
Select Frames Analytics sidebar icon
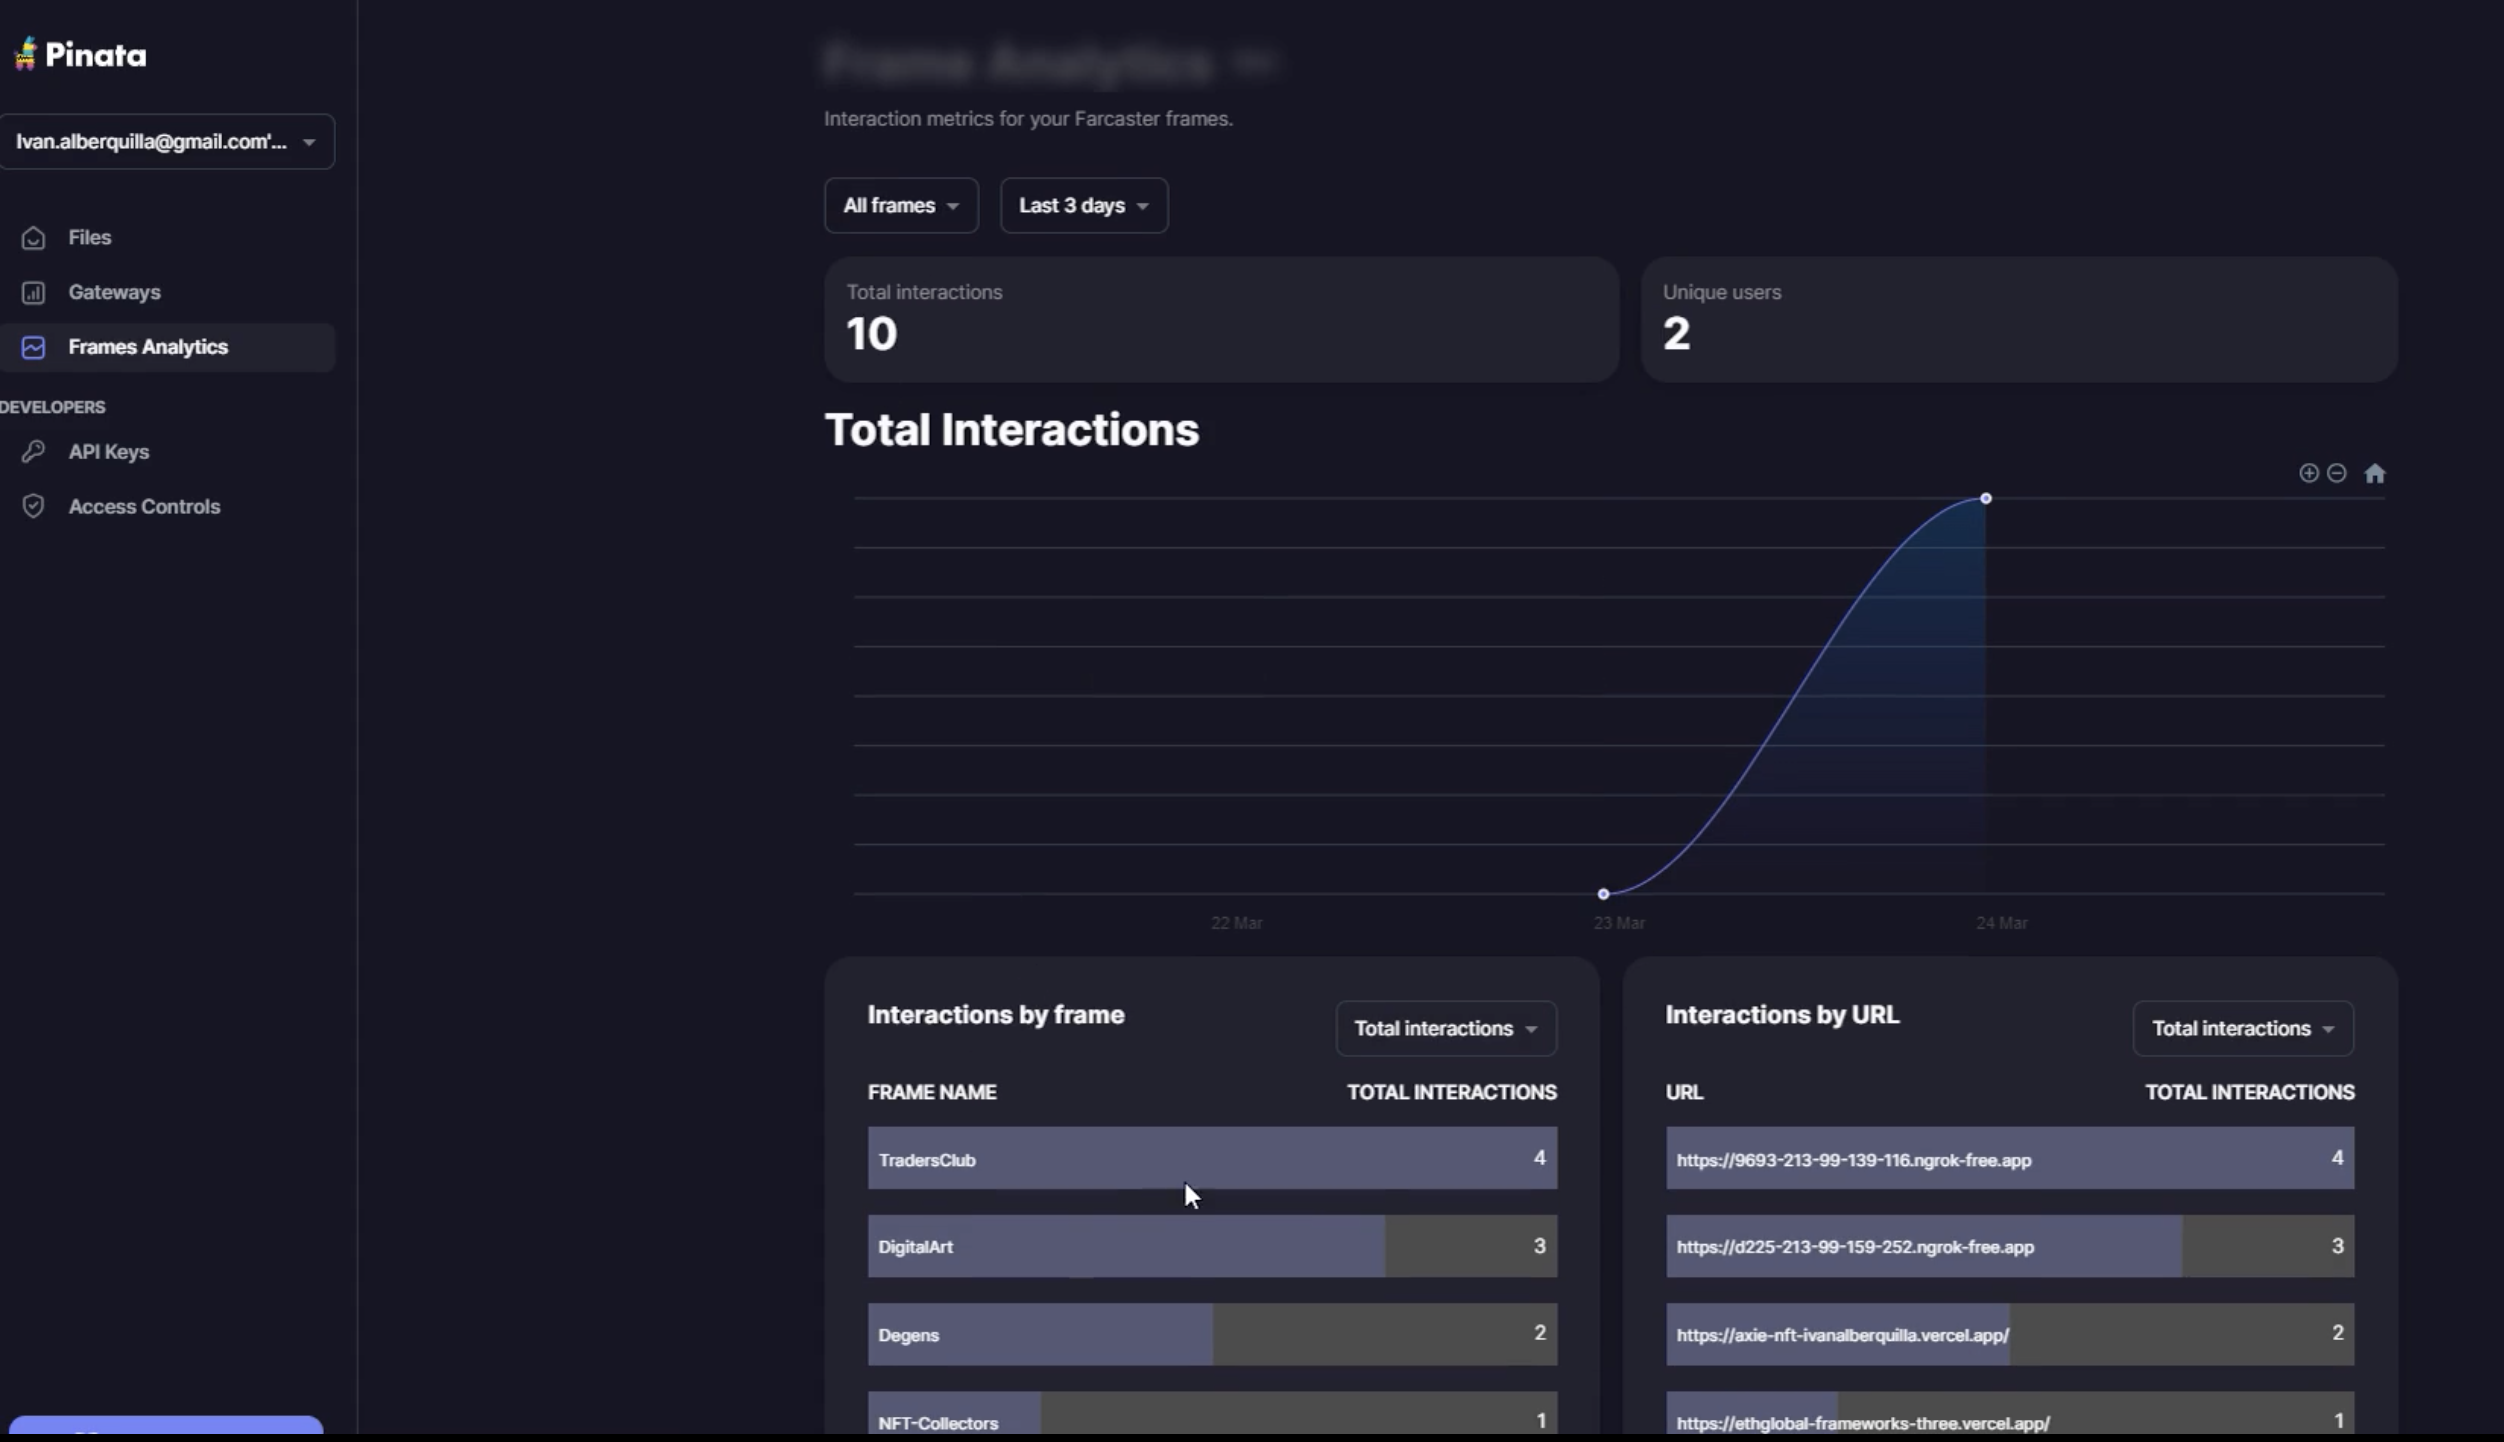pyautogui.click(x=33, y=346)
